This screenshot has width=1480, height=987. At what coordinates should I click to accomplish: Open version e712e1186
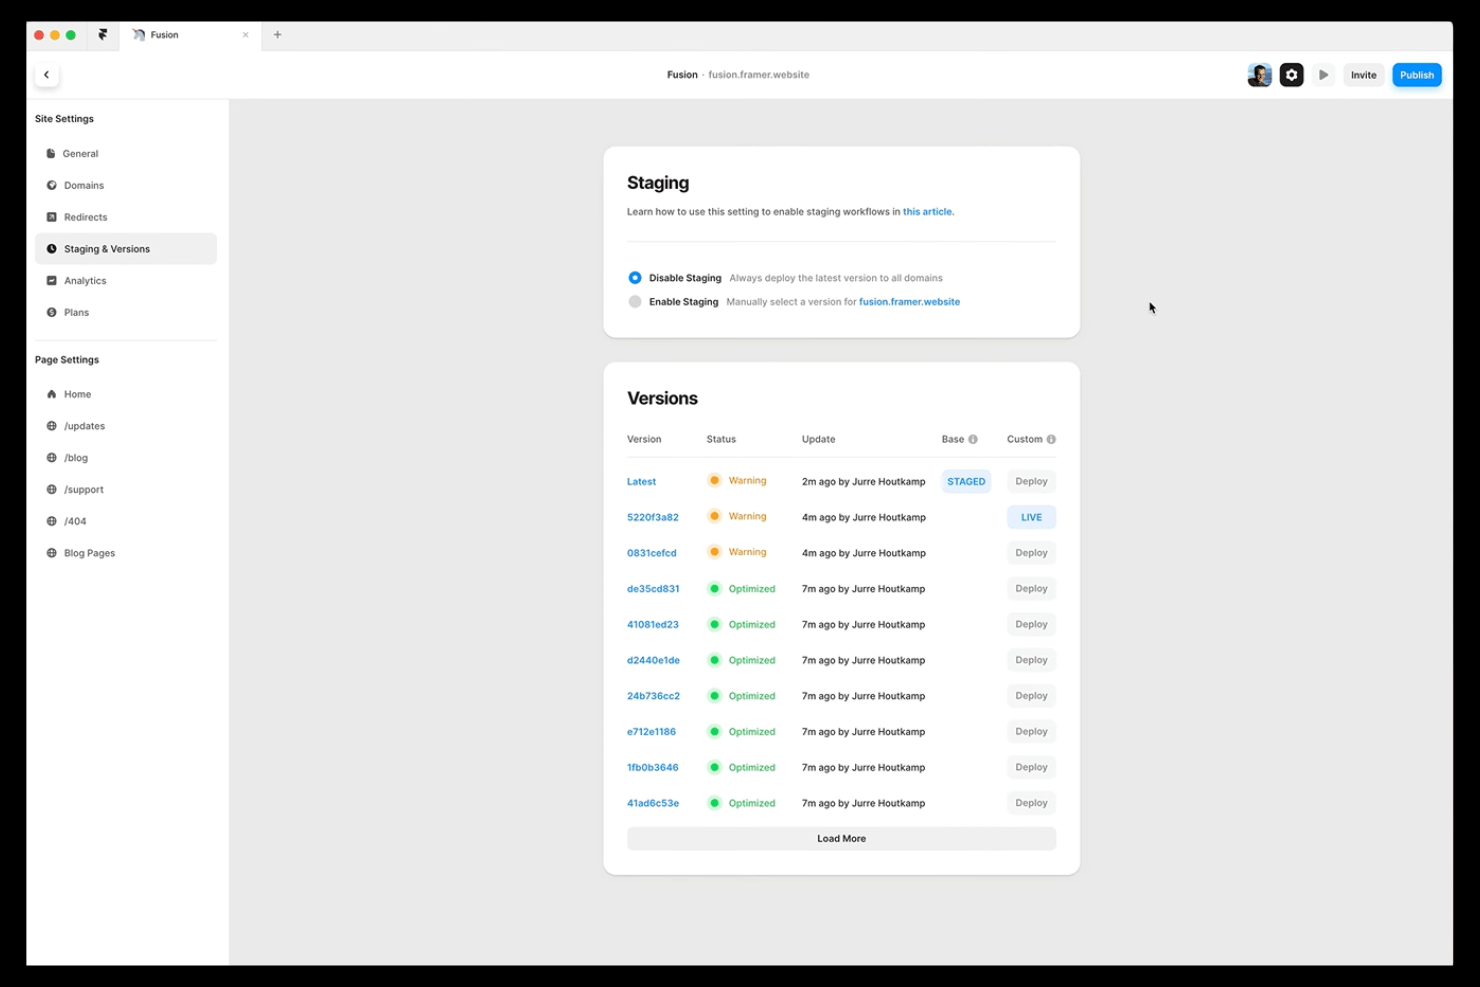coord(651,732)
